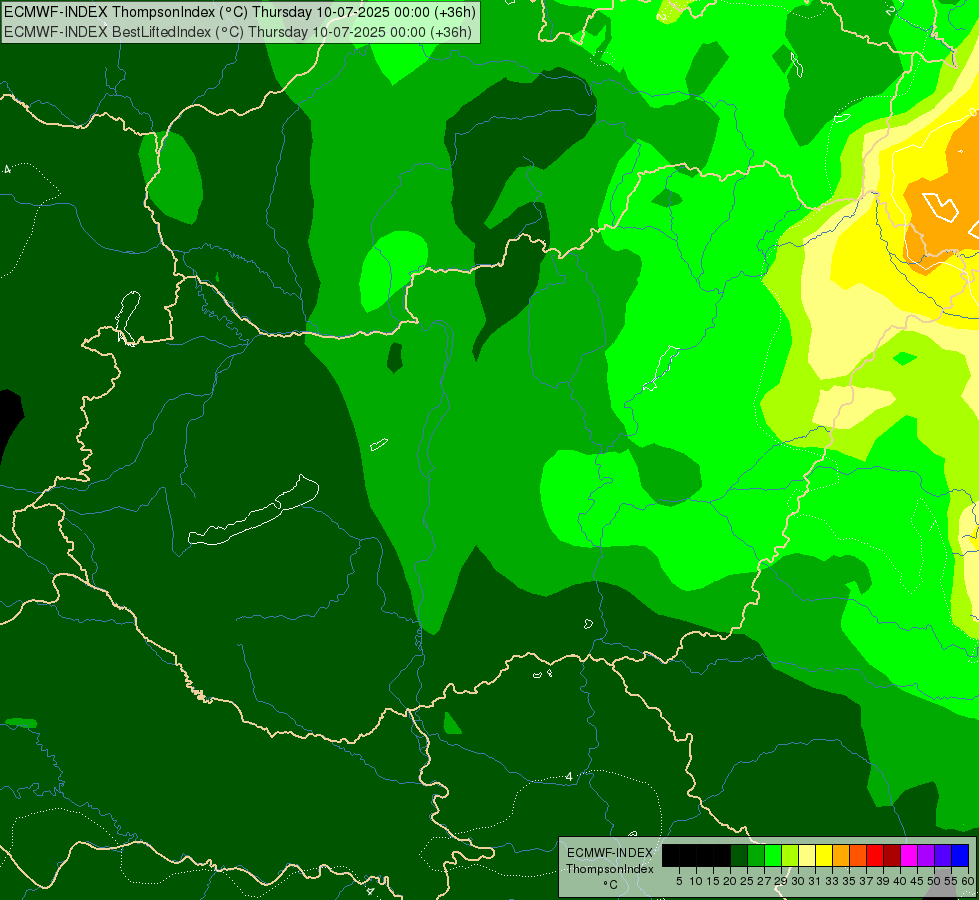Screen dimensions: 979x900
Task: Select the magenta 40-45 legend swatch
Action: click(908, 856)
